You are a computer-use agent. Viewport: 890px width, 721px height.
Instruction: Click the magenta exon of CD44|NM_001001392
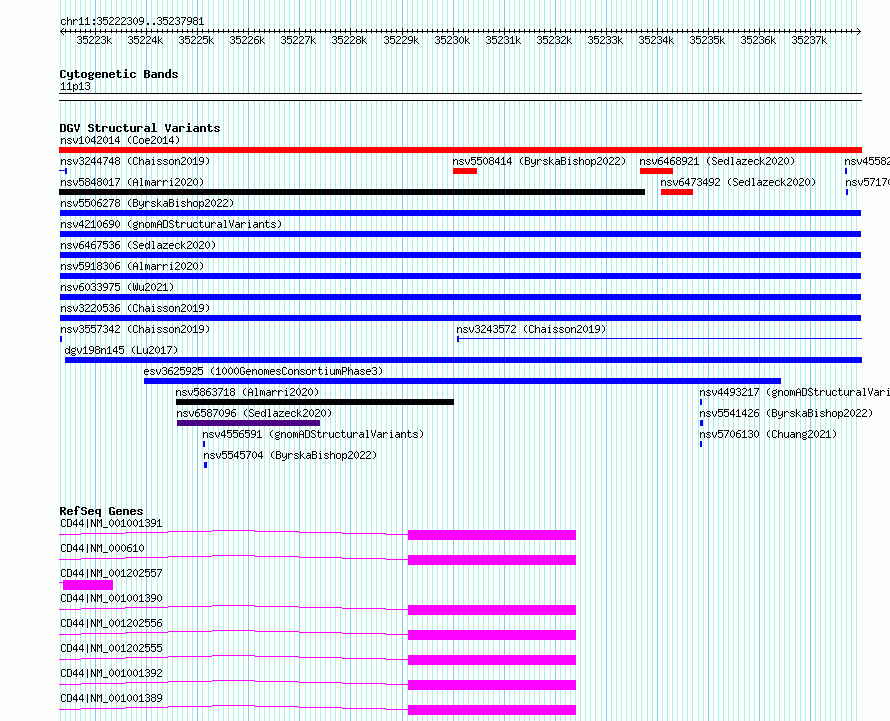pos(492,685)
